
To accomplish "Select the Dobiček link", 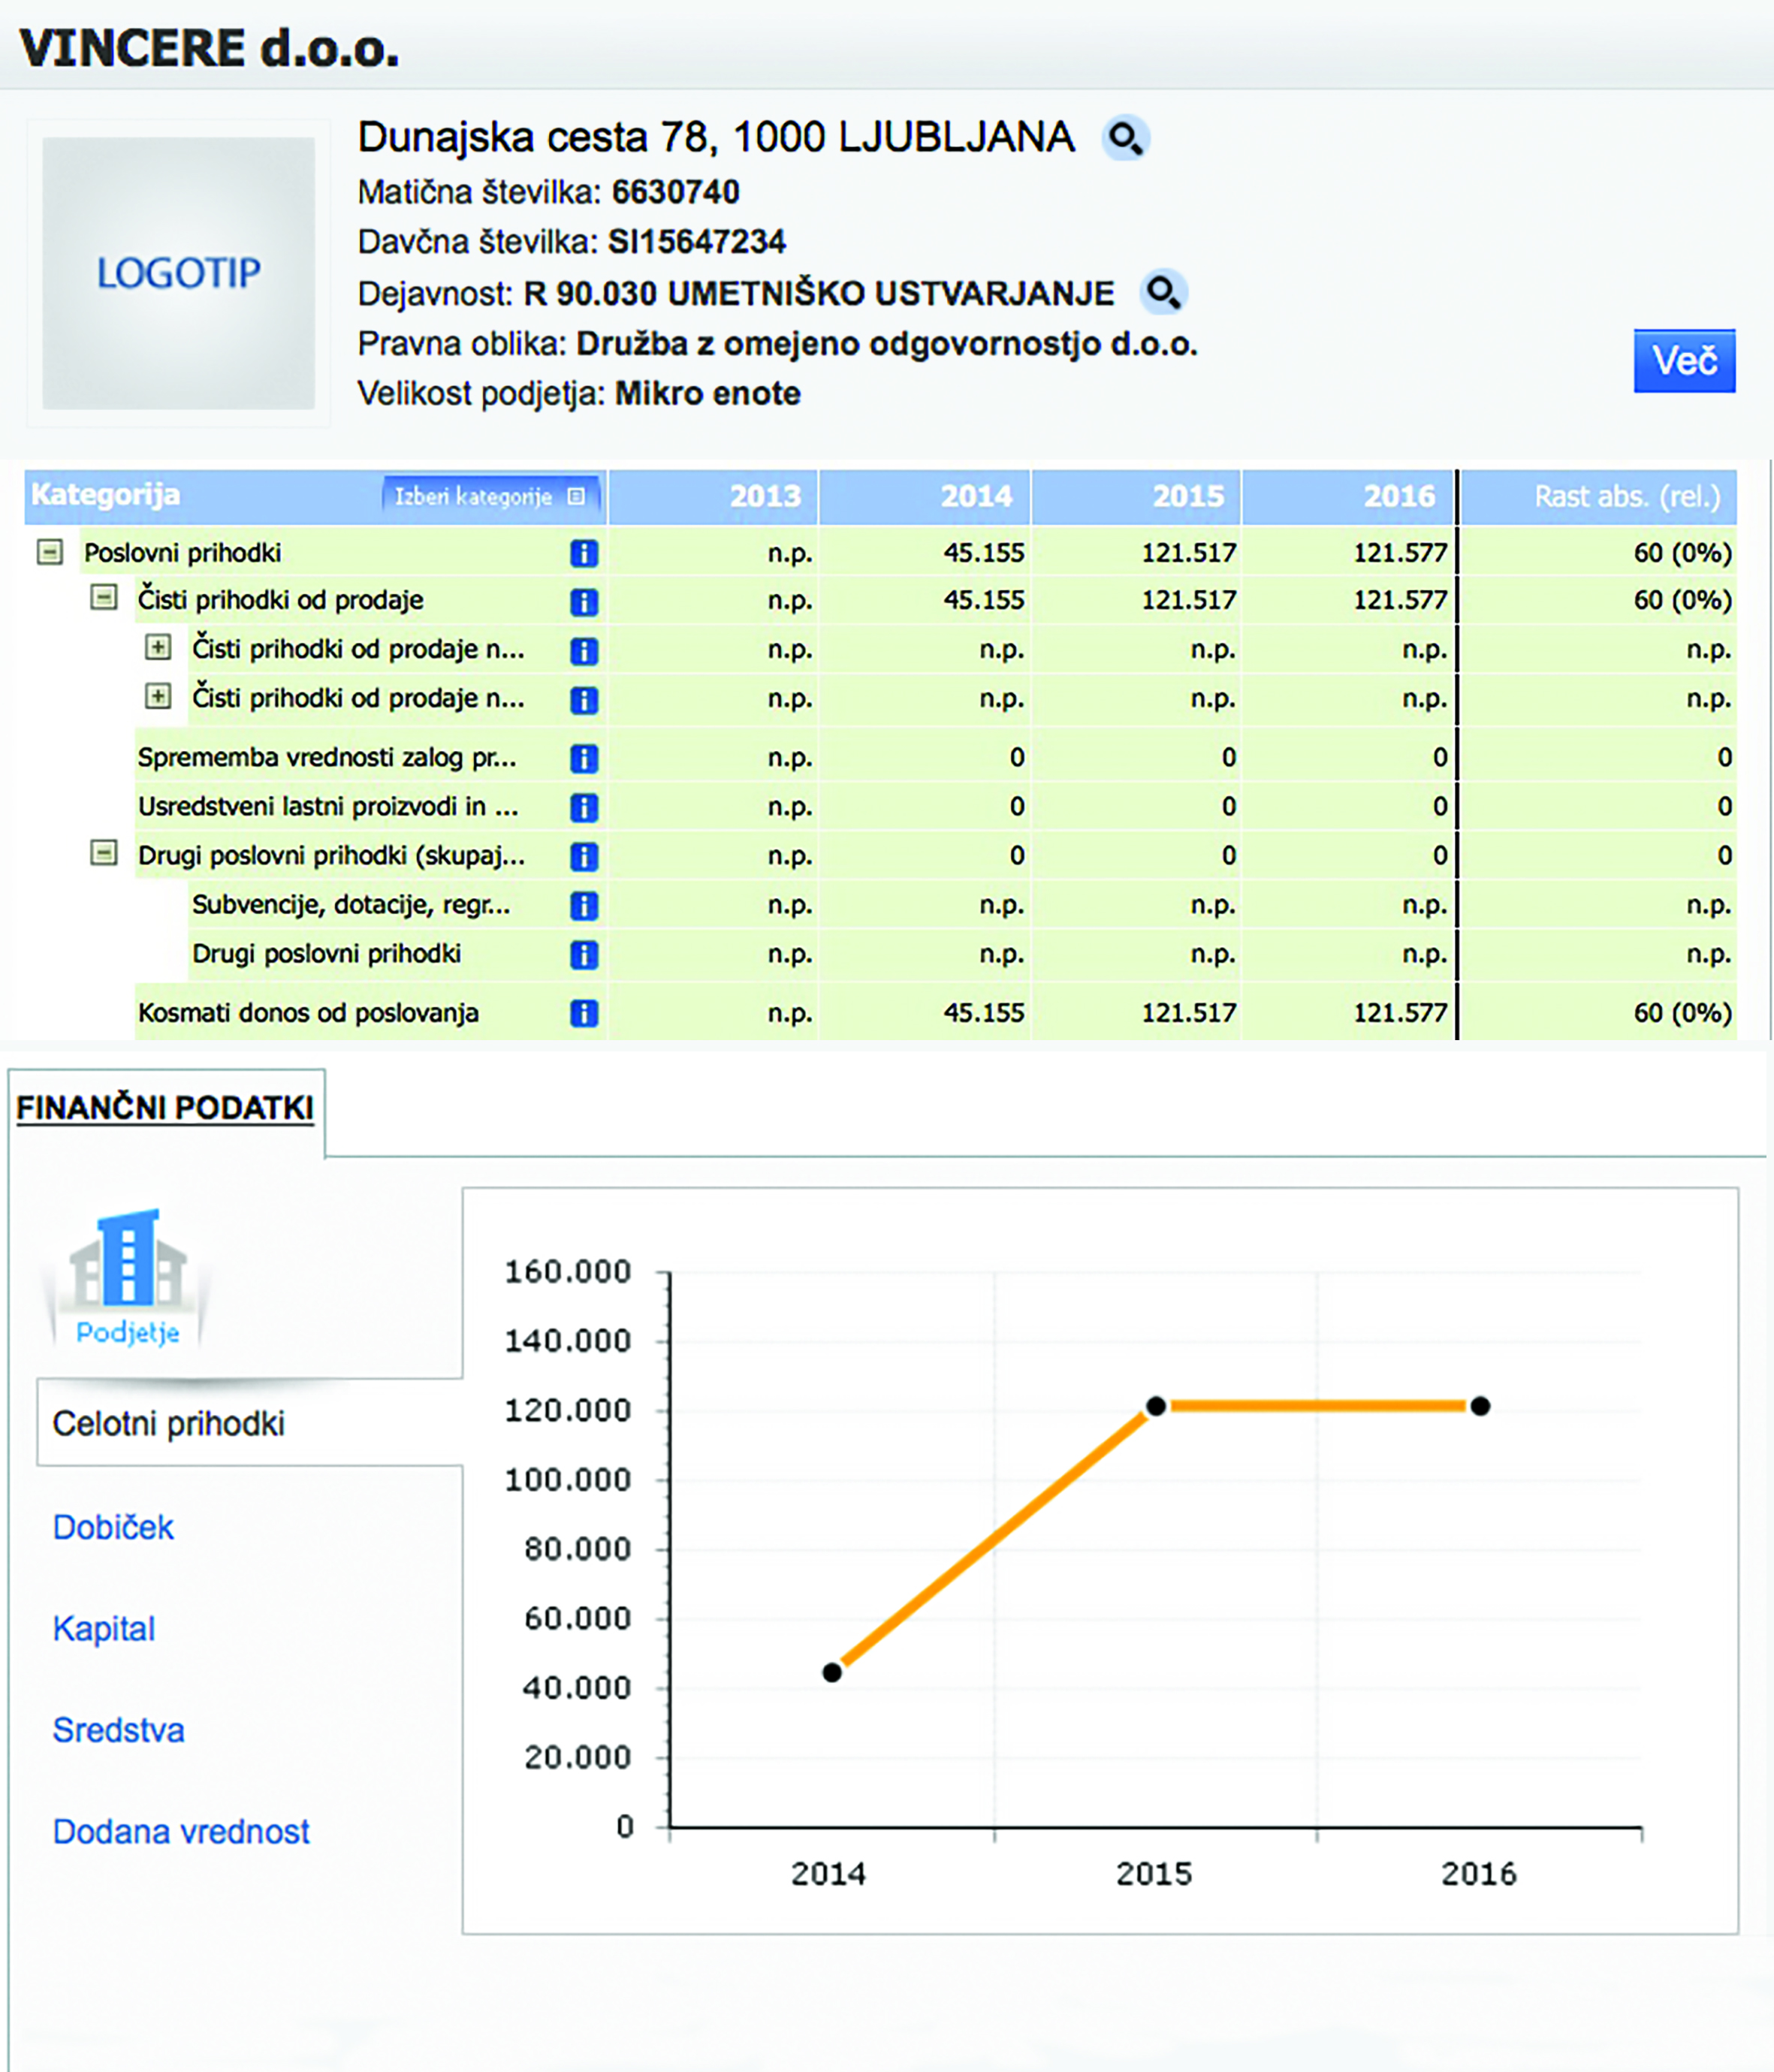I will tap(113, 1527).
